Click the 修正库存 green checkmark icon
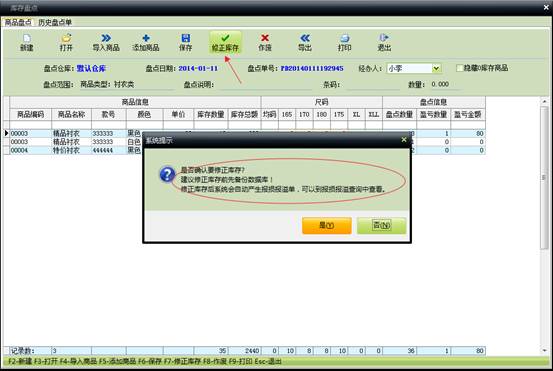This screenshot has width=553, height=371. (225, 38)
